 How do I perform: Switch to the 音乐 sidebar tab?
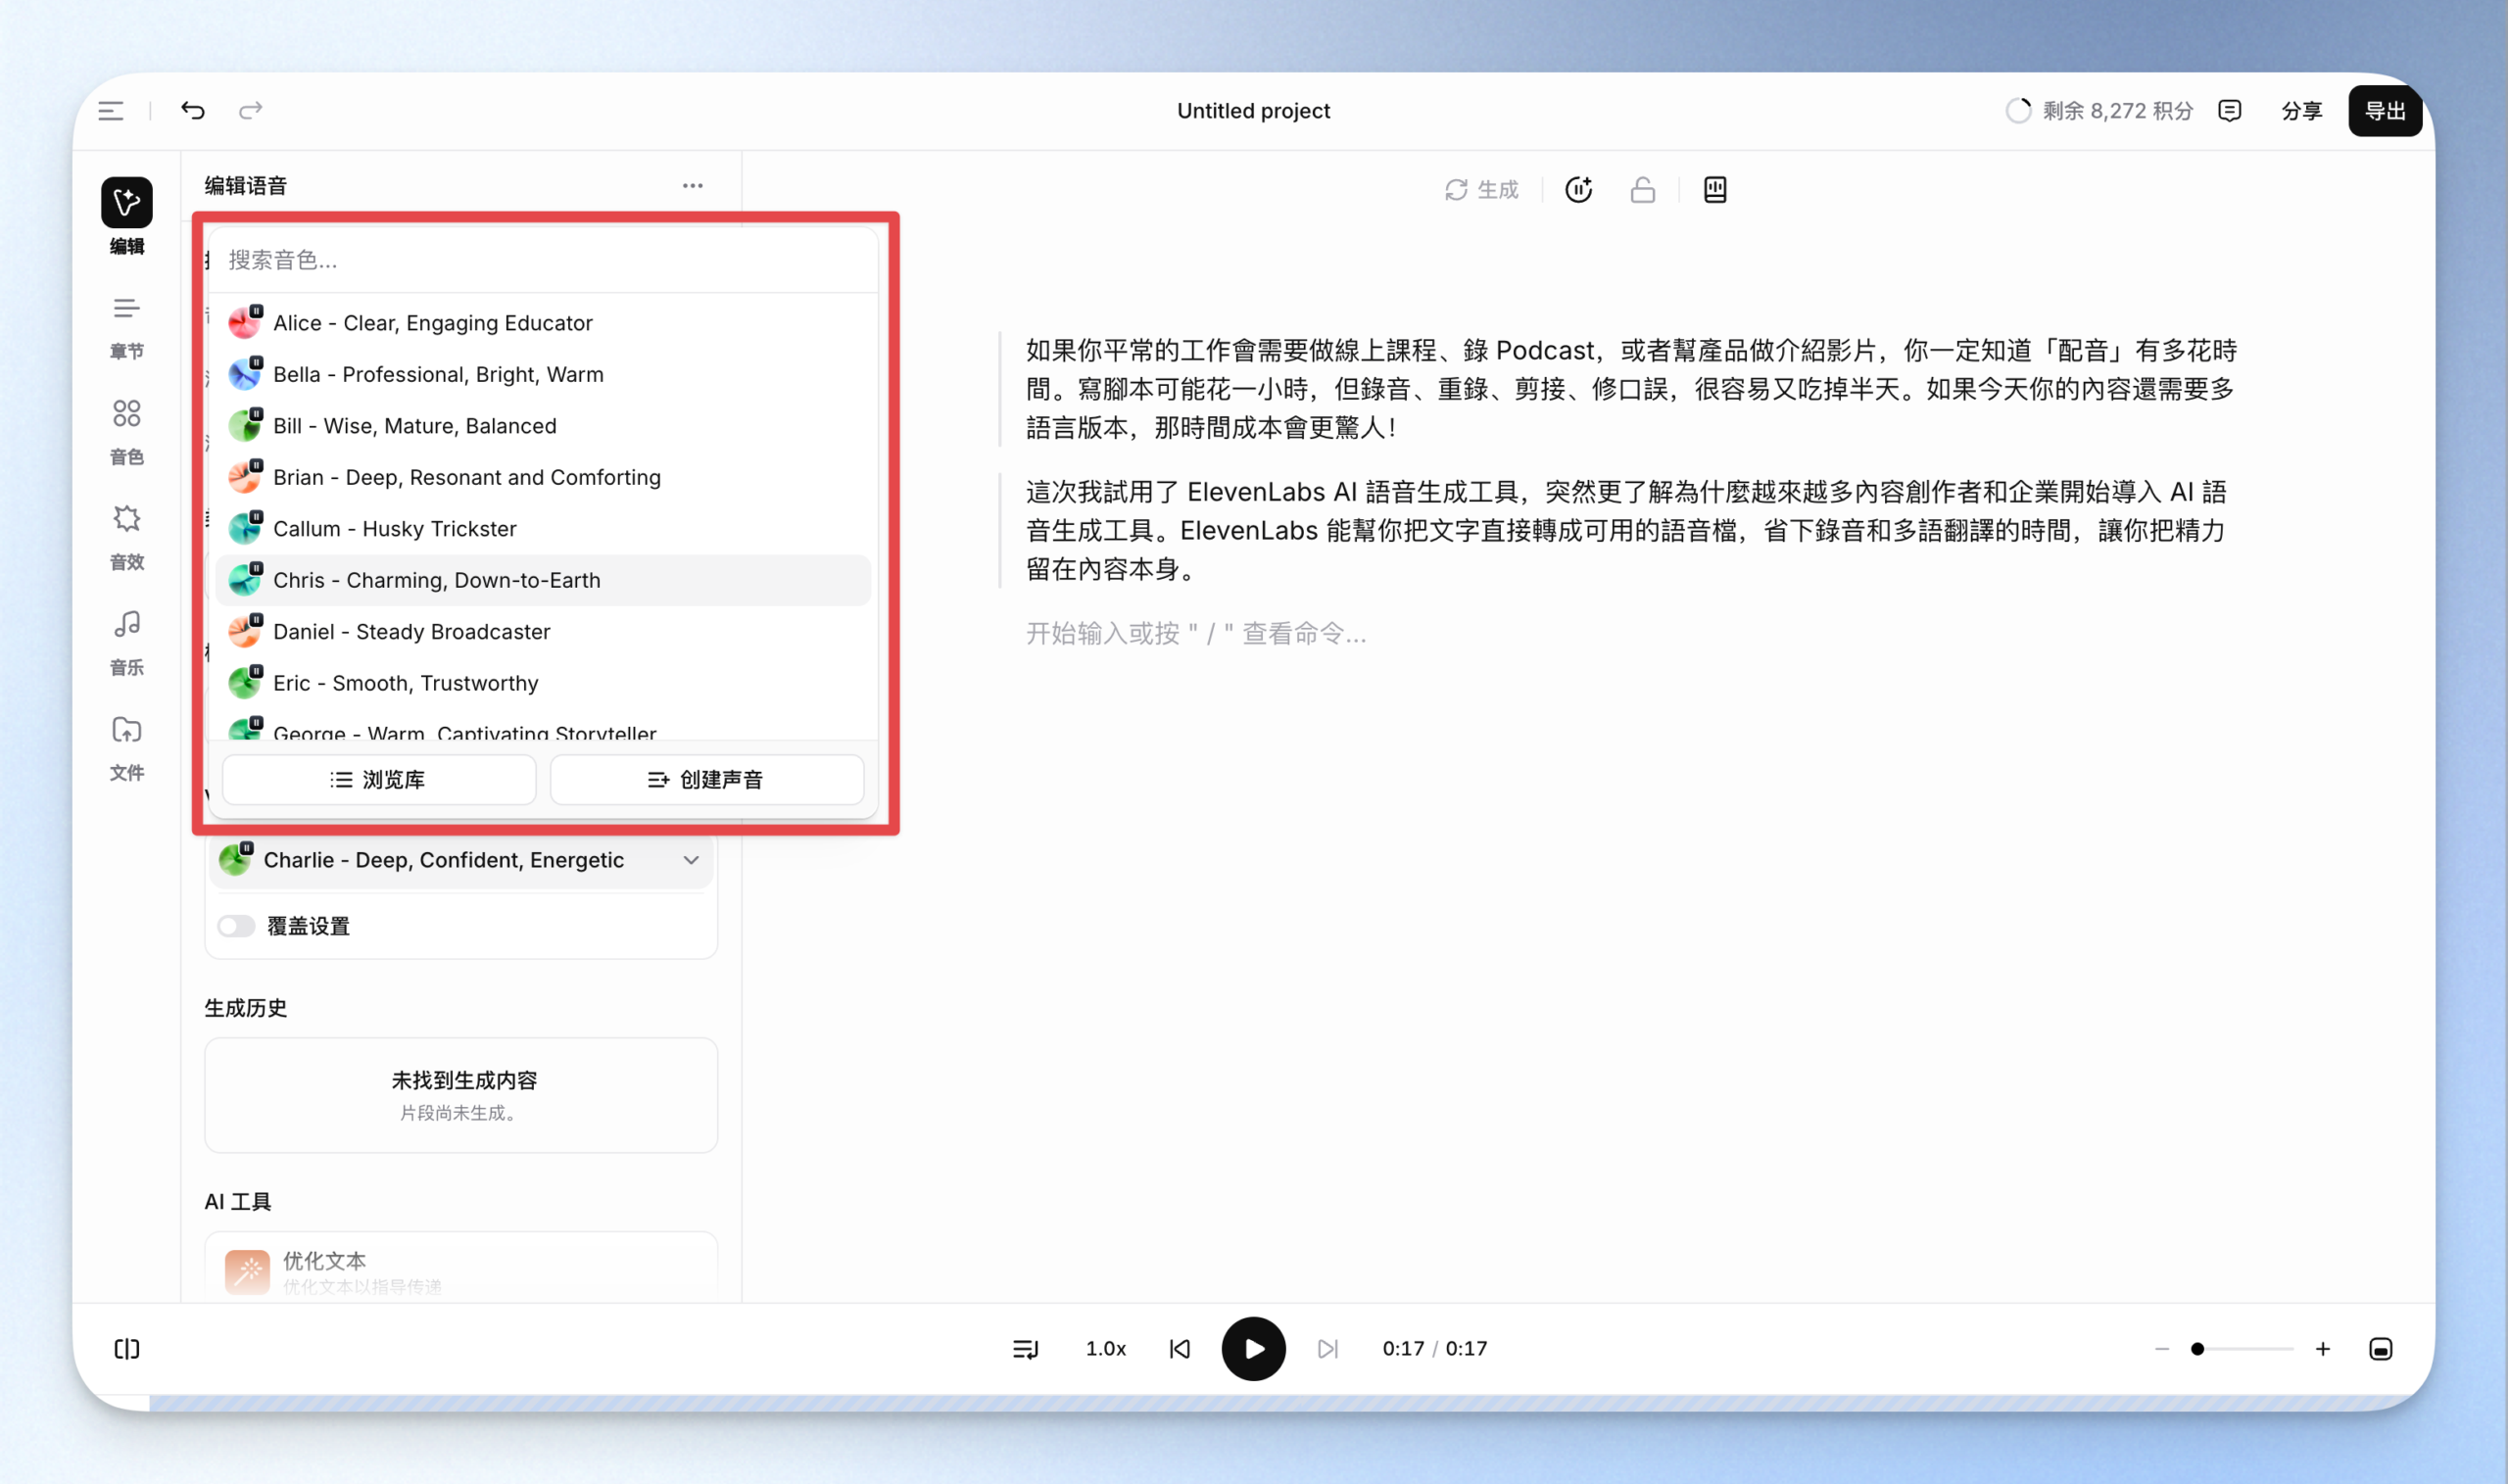click(127, 643)
